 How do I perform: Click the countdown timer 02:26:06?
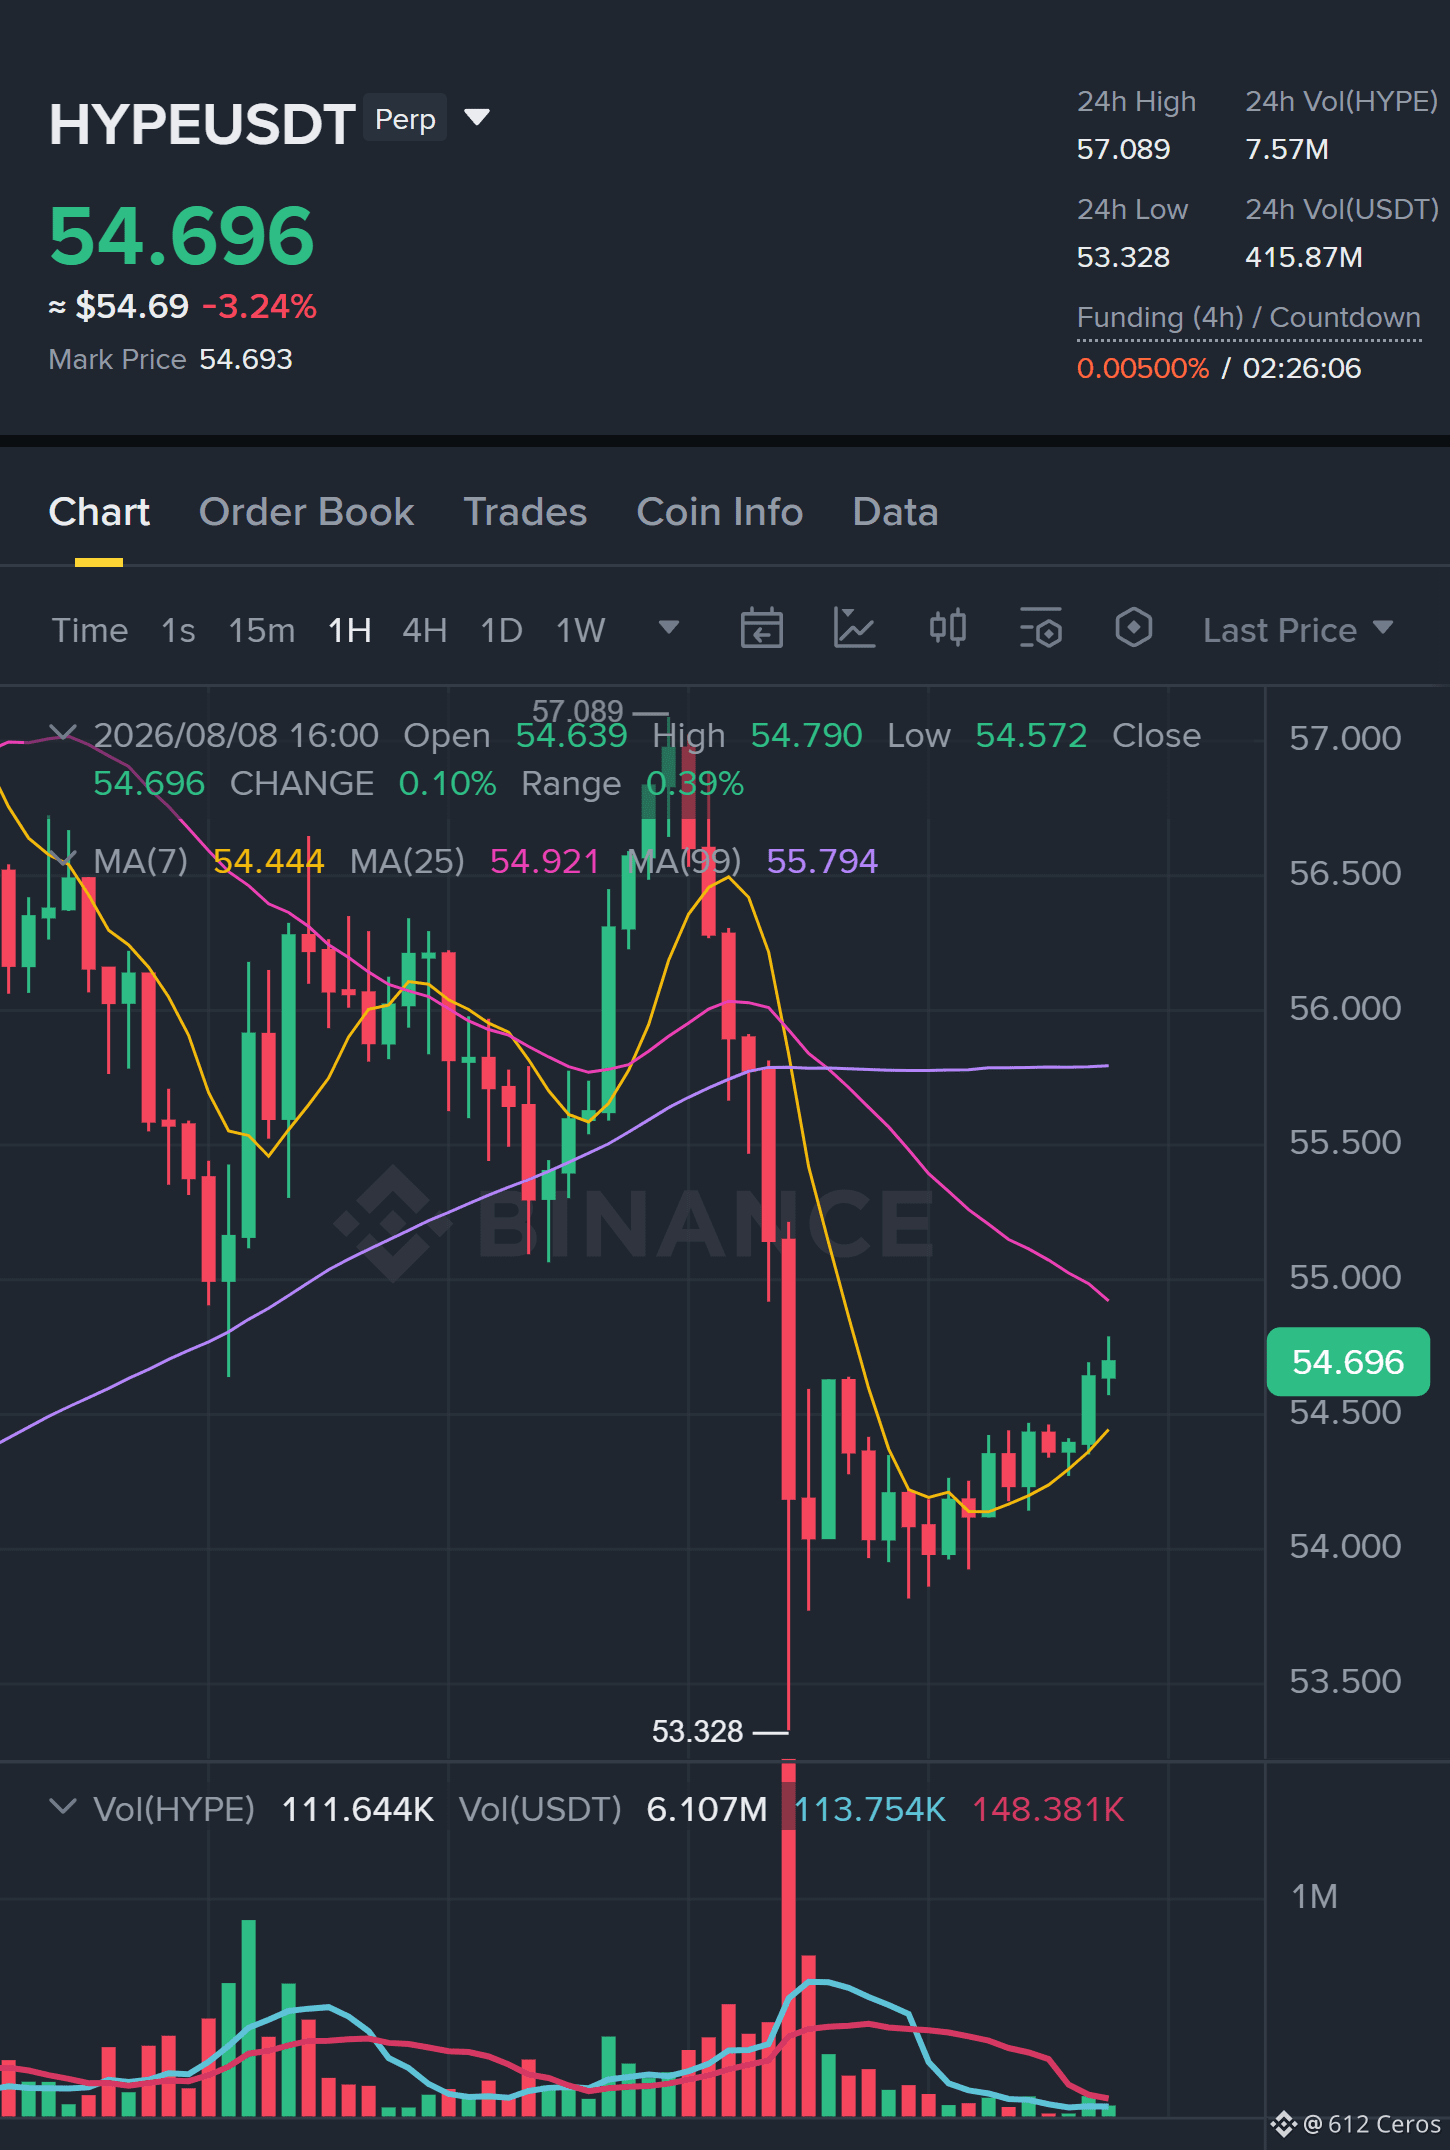(1302, 368)
